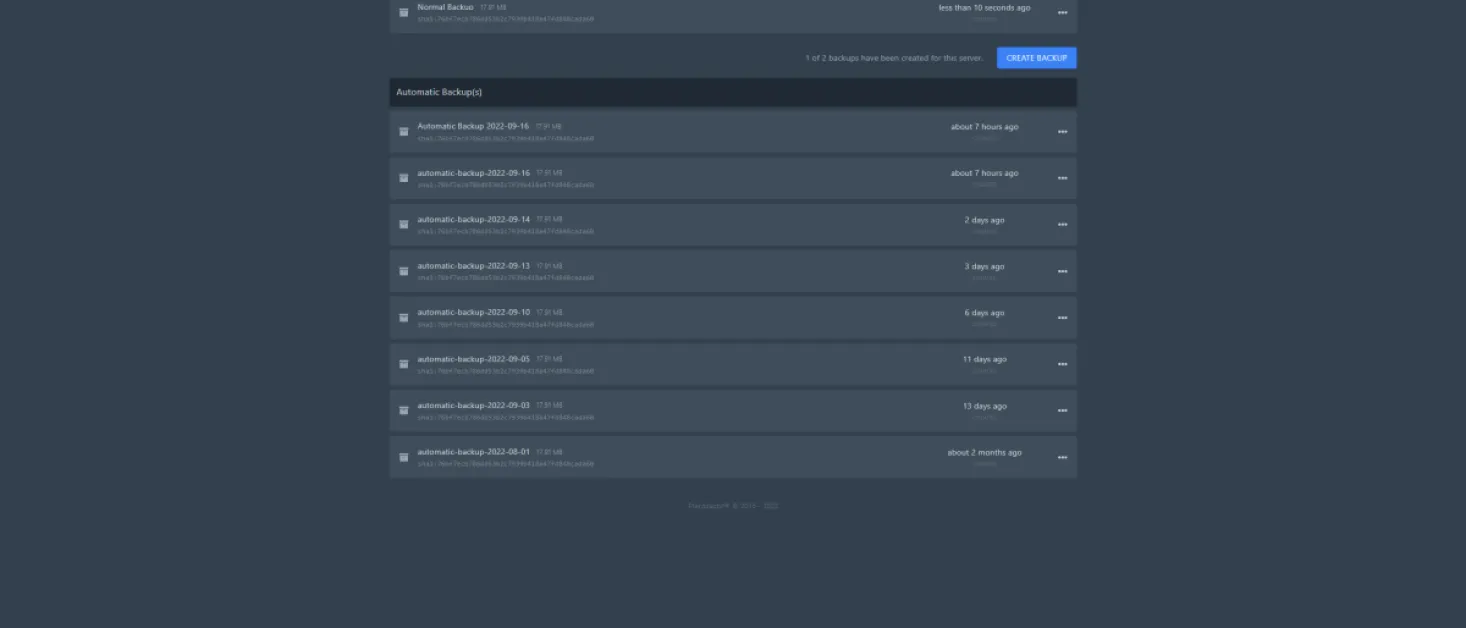The image size is (1466, 628).
Task: Open three-dot menu for automatic-backup-2022-09-05
Action: (x=1062, y=364)
